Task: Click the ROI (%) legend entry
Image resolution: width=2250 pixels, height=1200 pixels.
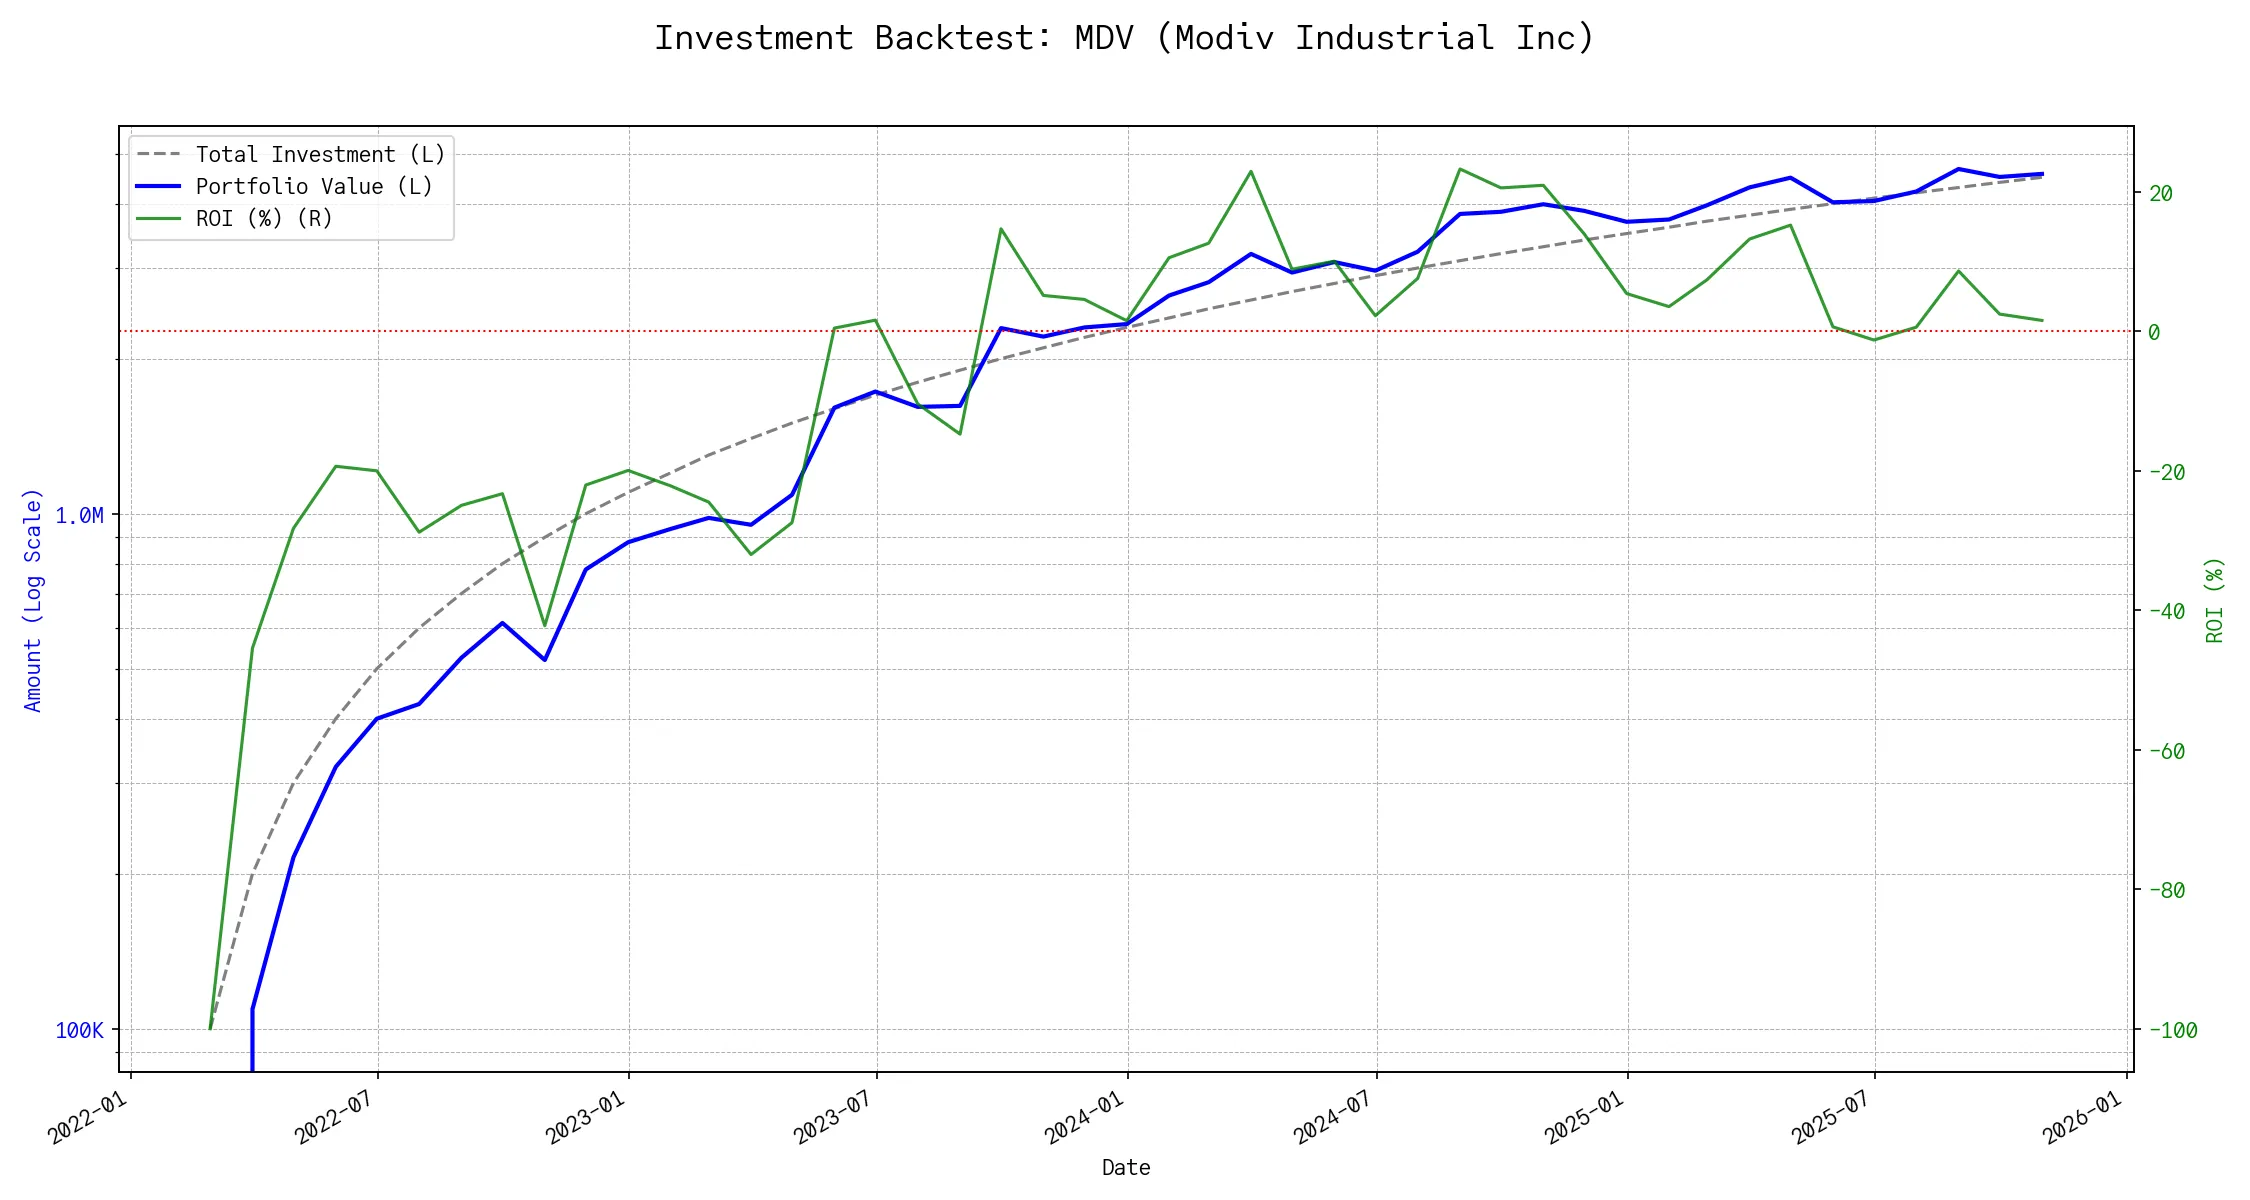Action: [x=264, y=219]
